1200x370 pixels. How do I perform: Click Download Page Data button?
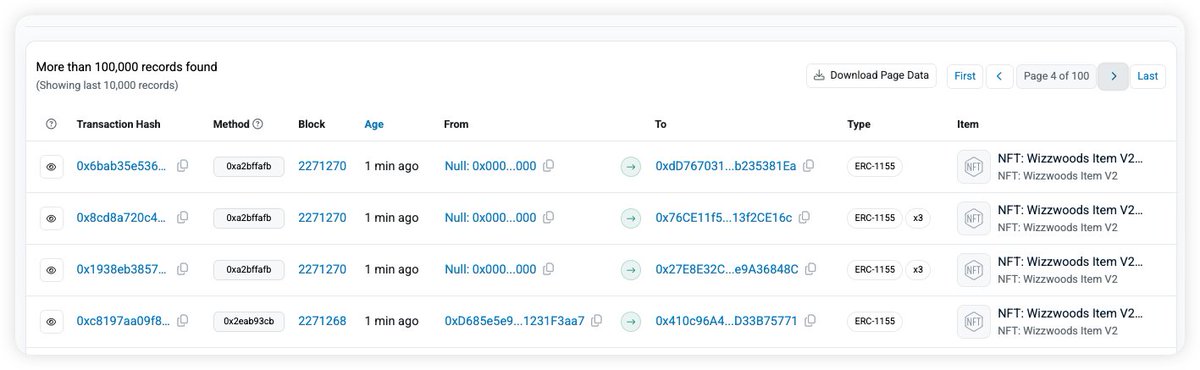click(x=871, y=76)
